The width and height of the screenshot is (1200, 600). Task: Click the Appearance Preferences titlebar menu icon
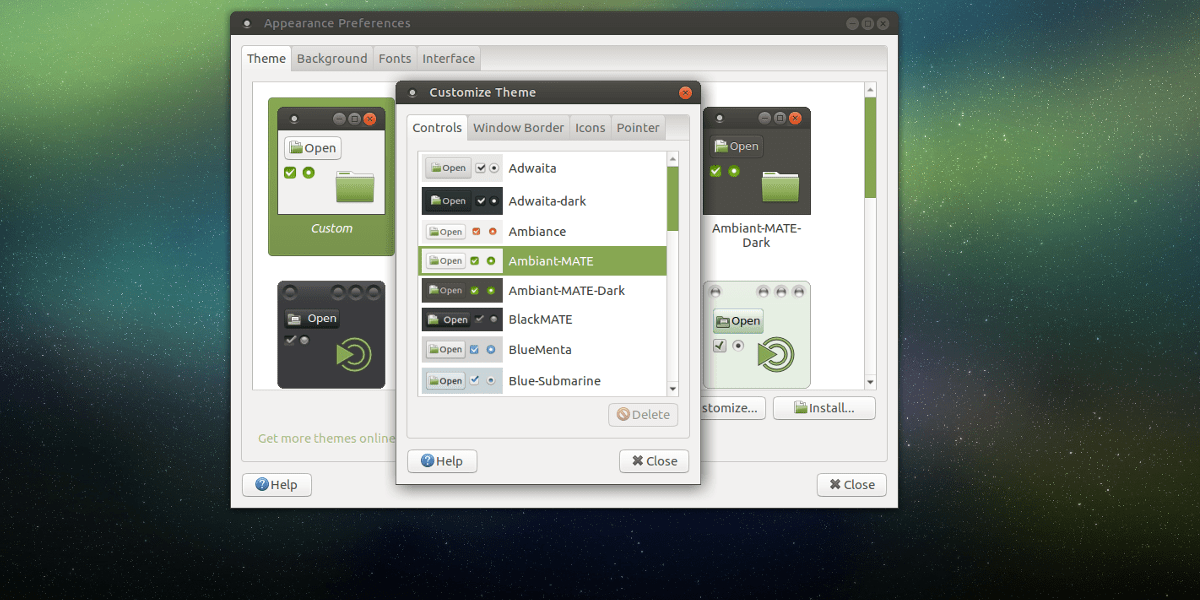[x=247, y=24]
